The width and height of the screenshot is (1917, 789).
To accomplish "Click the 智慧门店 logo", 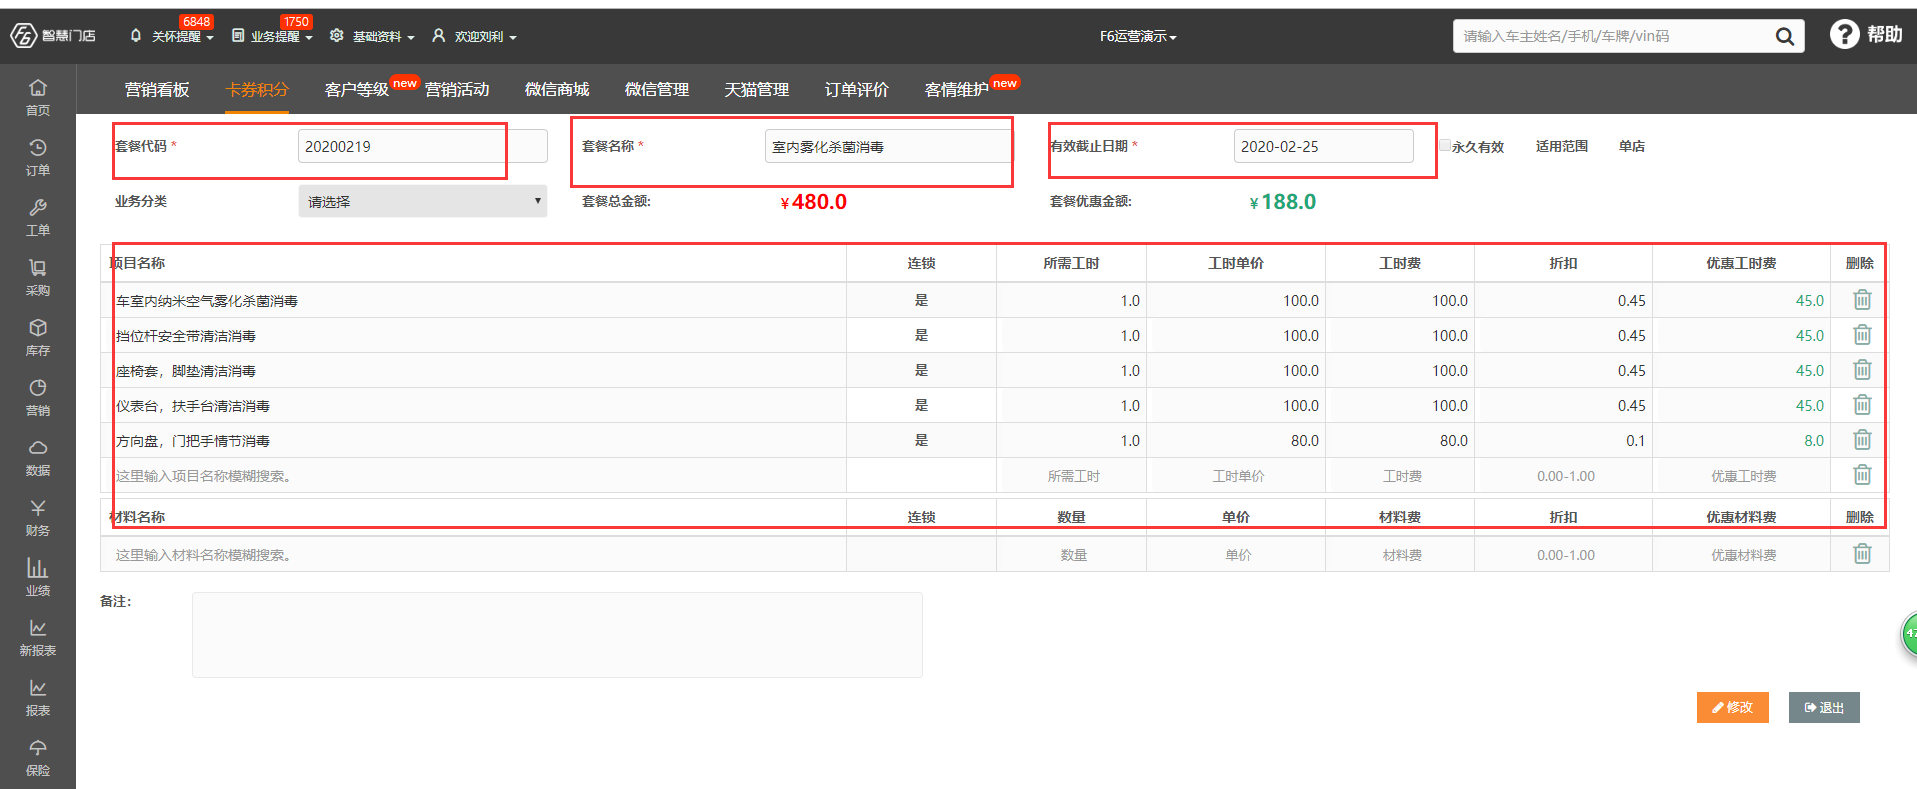I will 53,36.
